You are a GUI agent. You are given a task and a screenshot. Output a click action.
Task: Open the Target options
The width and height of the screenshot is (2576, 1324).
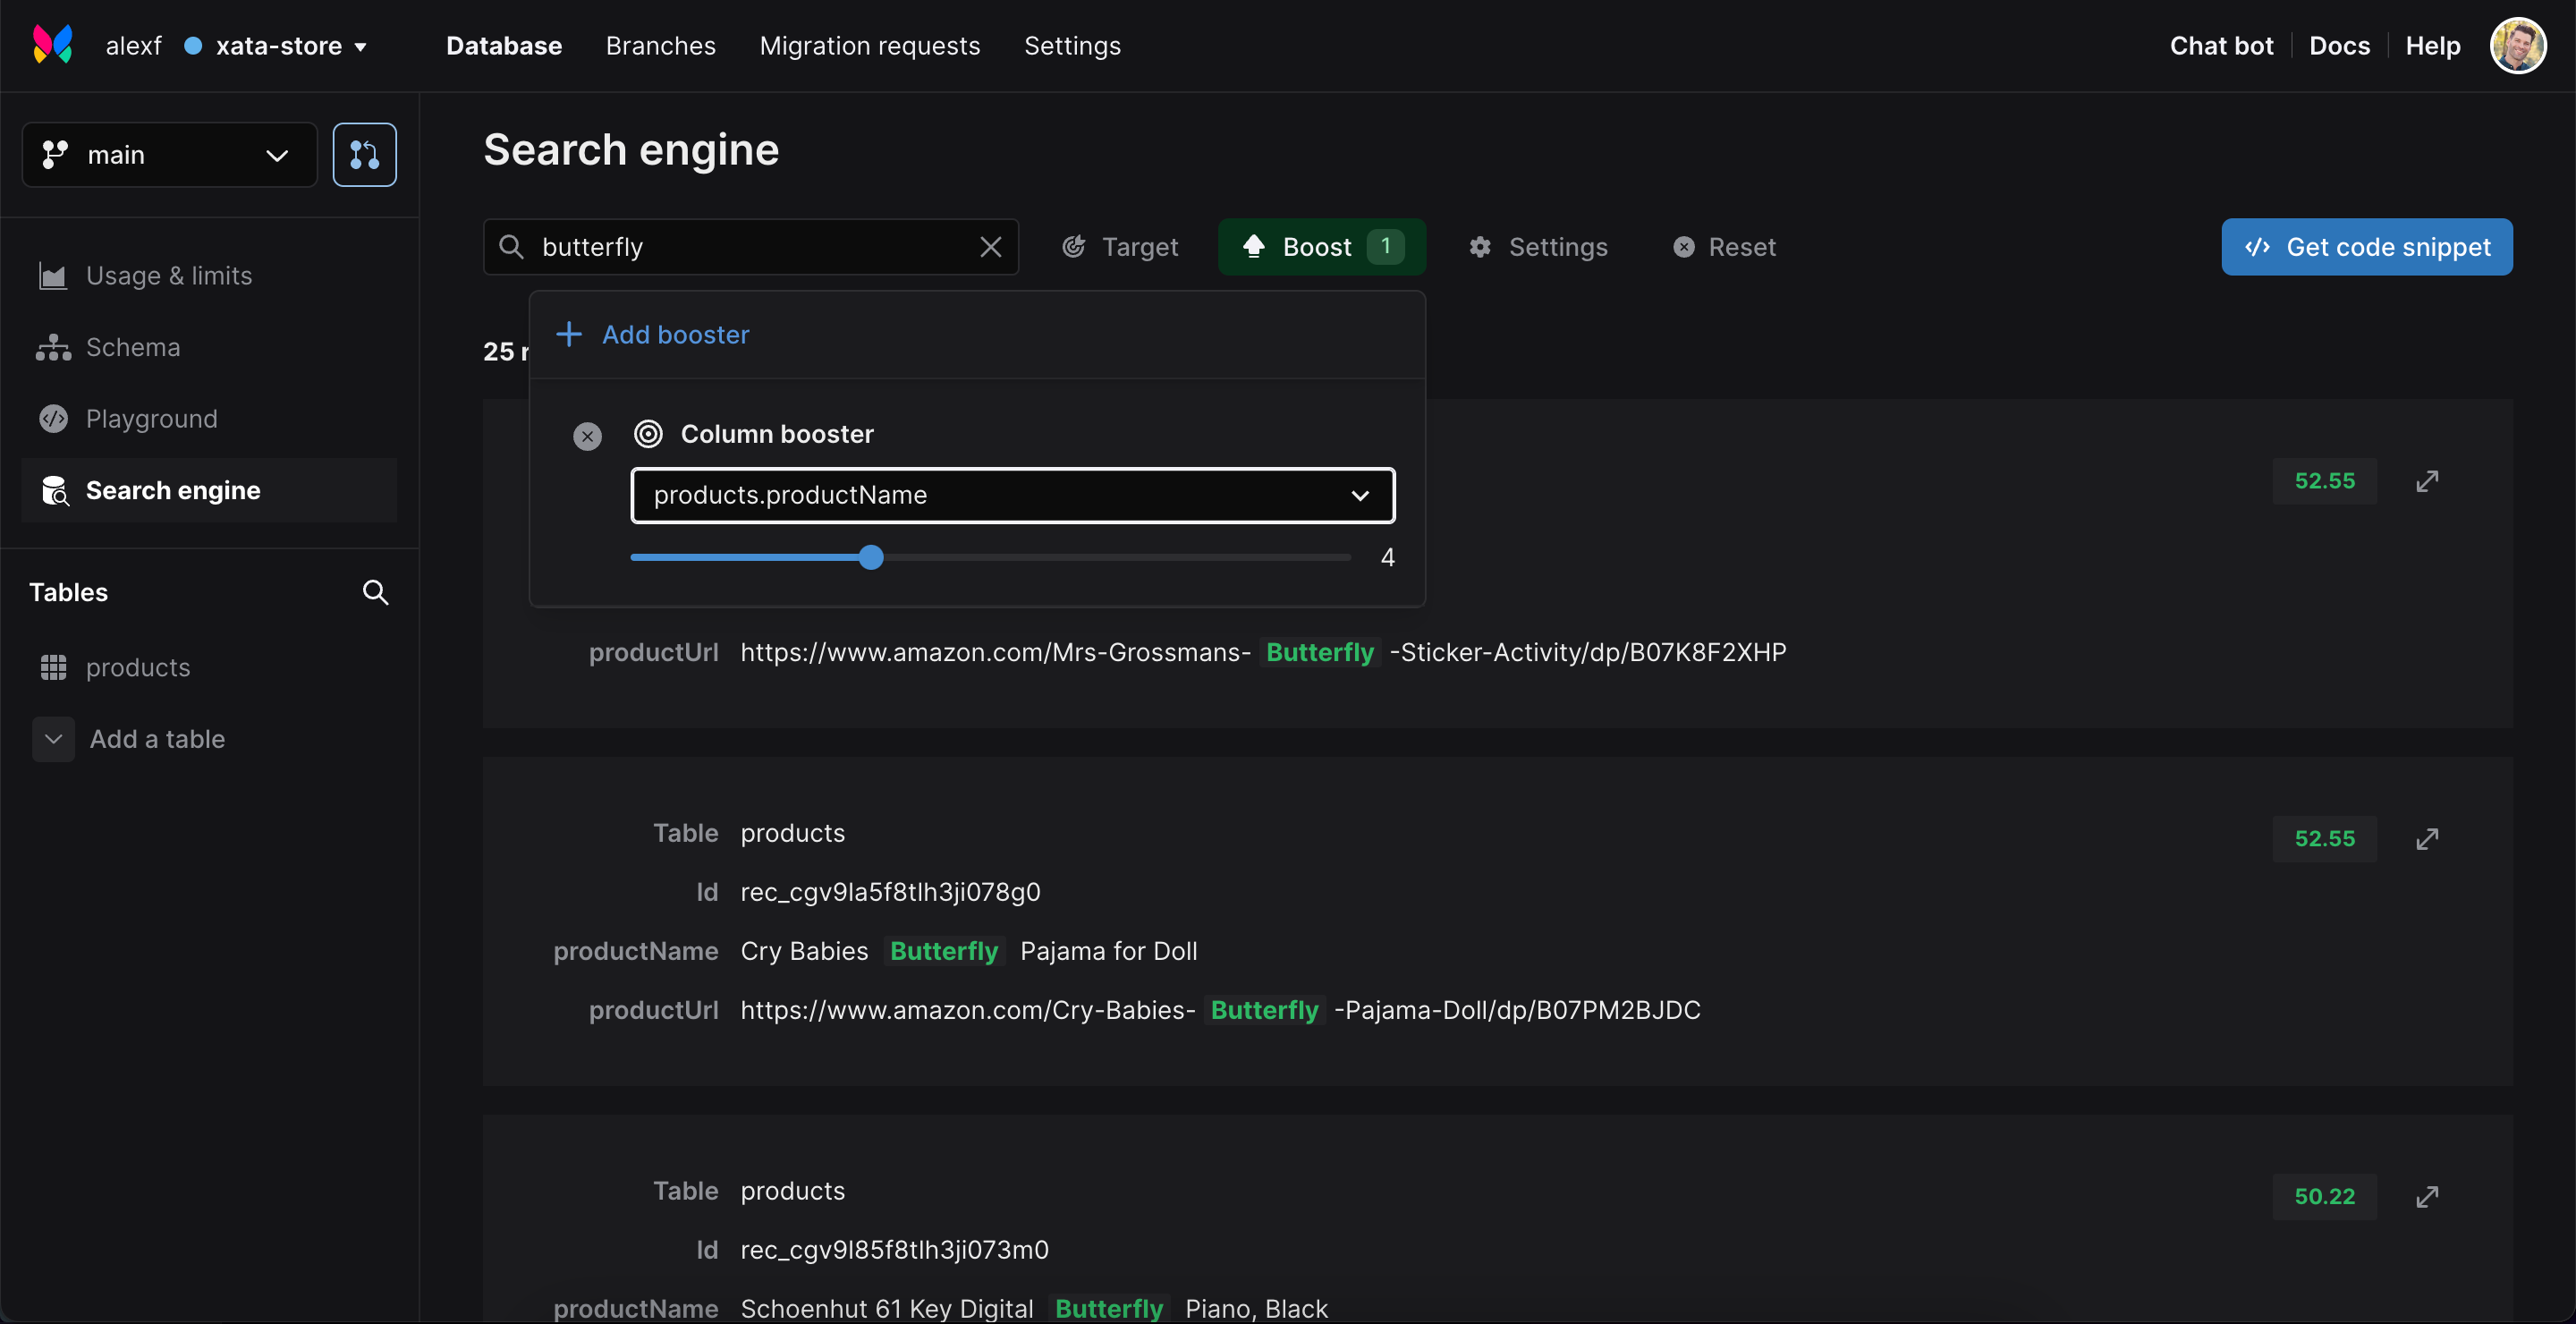[x=1120, y=247]
